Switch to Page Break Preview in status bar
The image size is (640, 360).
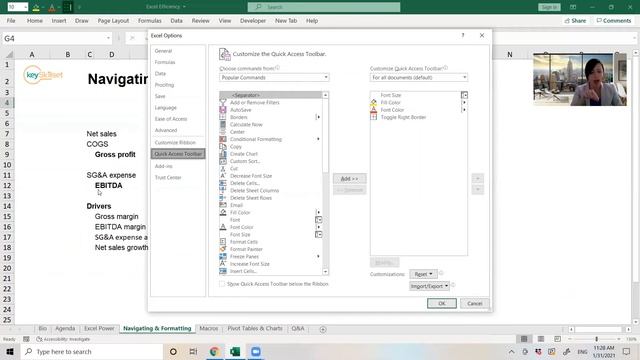tap(557, 339)
